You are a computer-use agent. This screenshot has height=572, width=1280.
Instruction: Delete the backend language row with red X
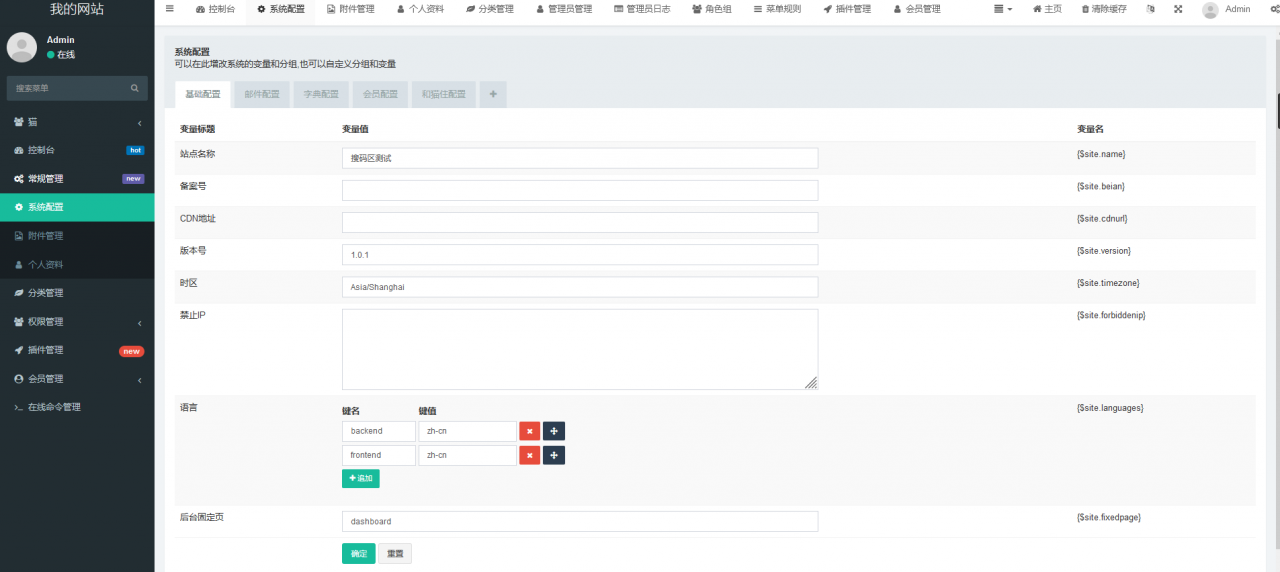pos(529,431)
